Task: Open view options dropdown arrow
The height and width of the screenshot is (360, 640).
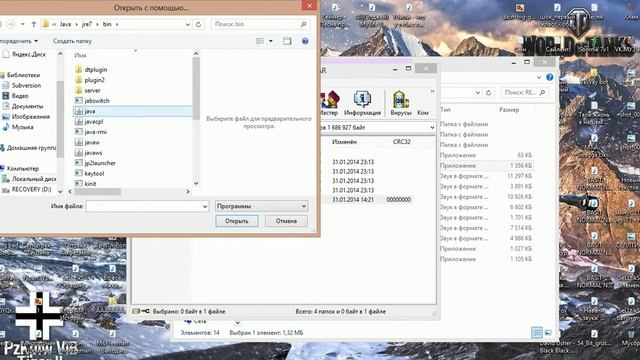Action: 271,41
